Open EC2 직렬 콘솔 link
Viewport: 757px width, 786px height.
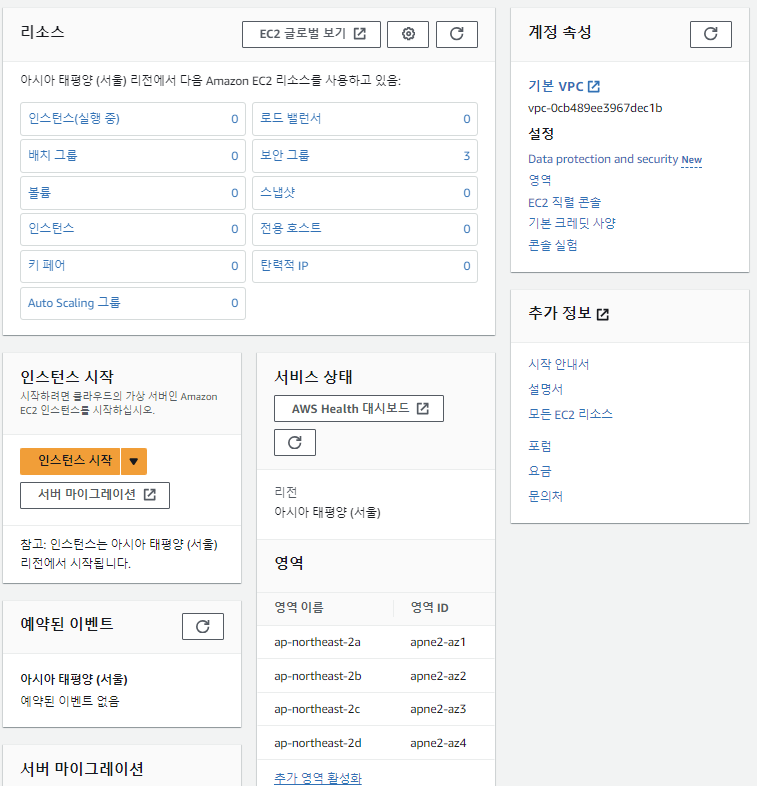pos(564,203)
